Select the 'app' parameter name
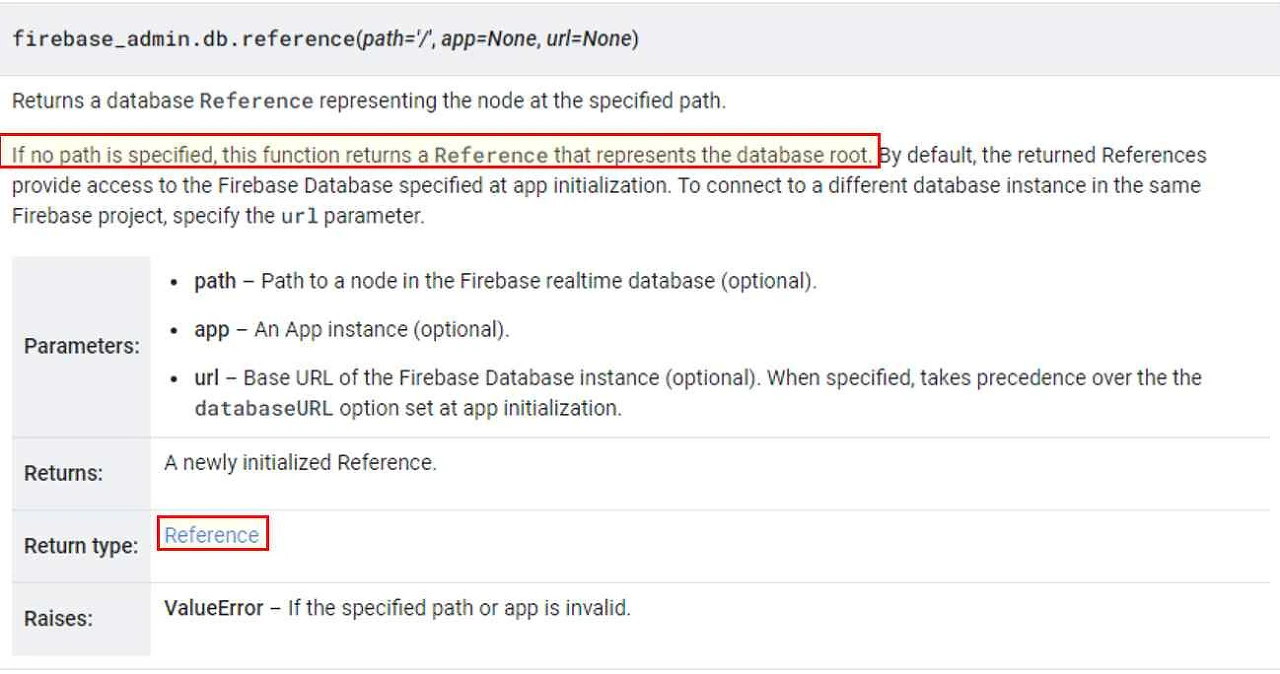Screen dimensions: 1280x674 pos(212,330)
